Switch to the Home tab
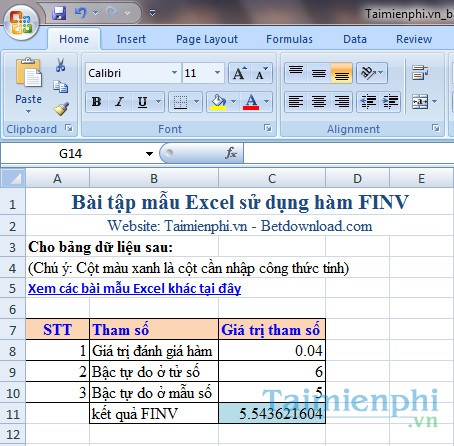The image size is (454, 446). pyautogui.click(x=74, y=39)
